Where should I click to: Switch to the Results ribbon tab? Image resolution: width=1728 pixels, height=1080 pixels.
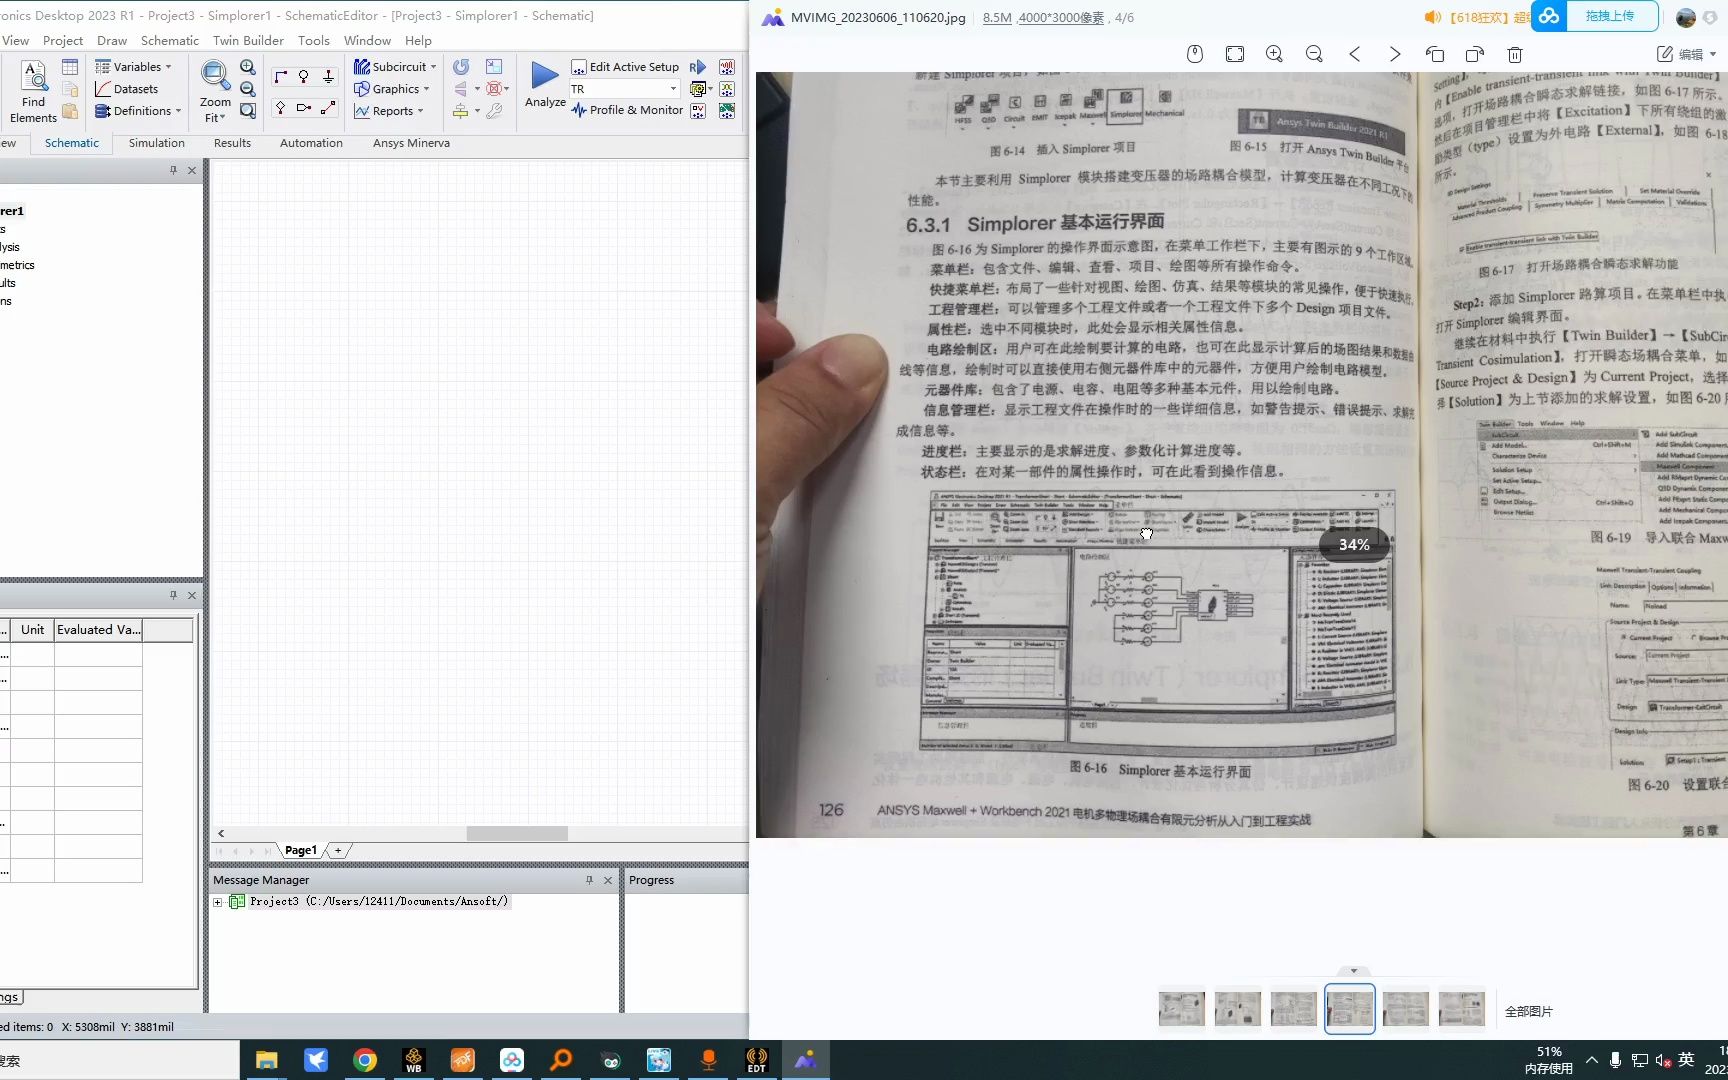(x=232, y=143)
